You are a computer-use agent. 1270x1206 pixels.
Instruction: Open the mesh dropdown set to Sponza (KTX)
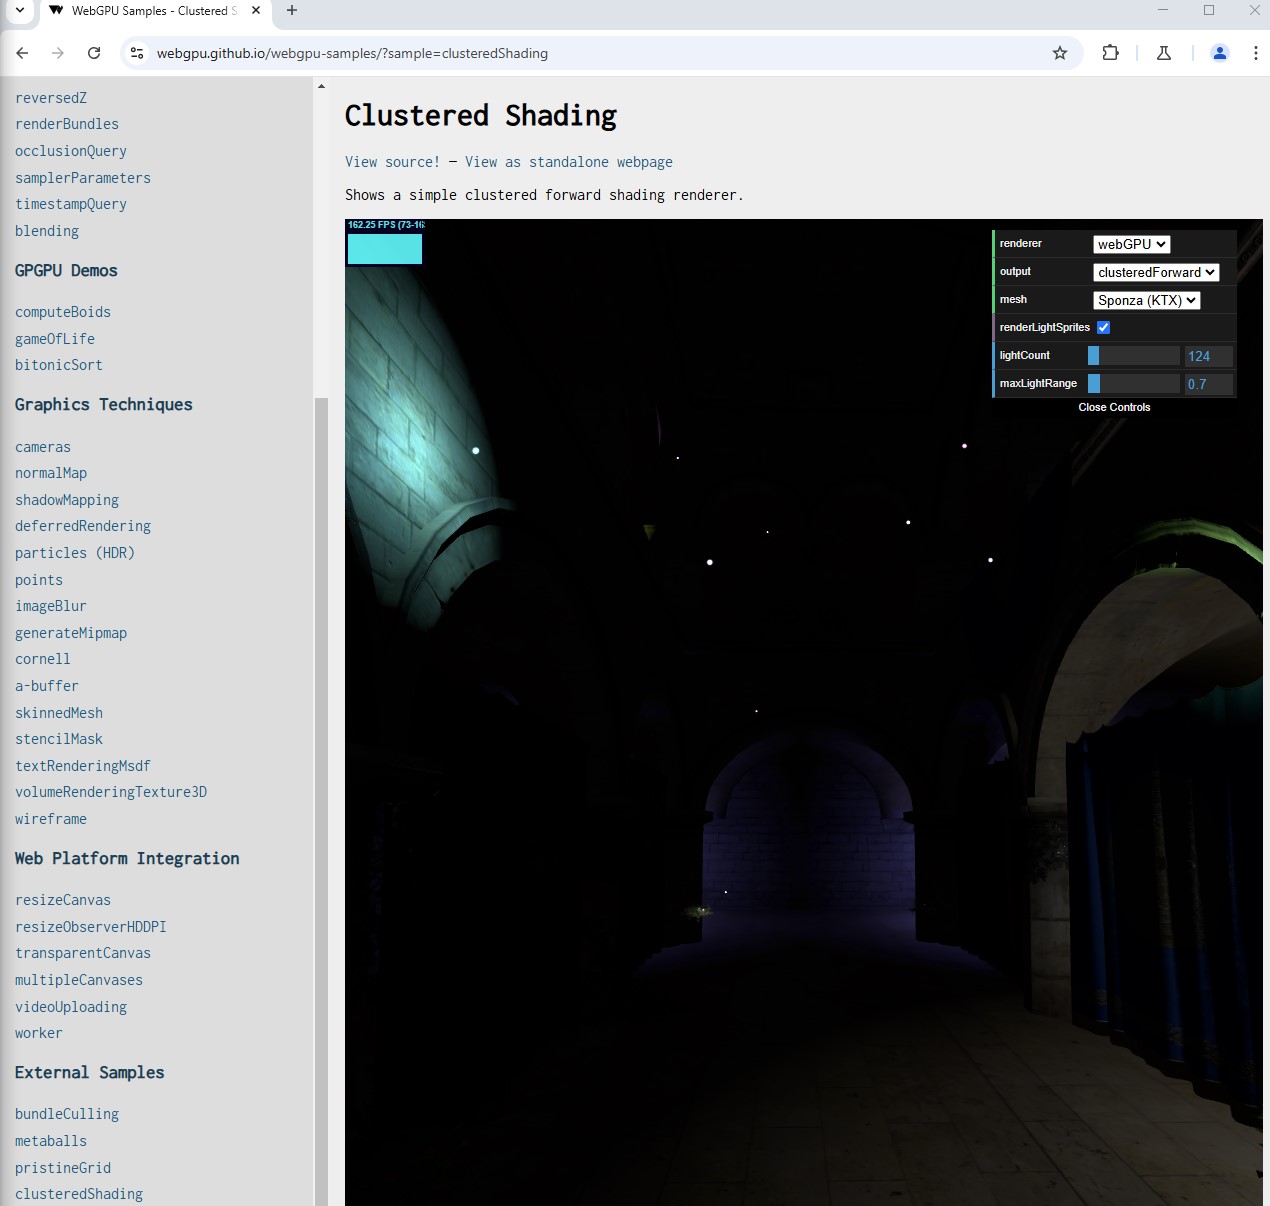pyautogui.click(x=1146, y=300)
